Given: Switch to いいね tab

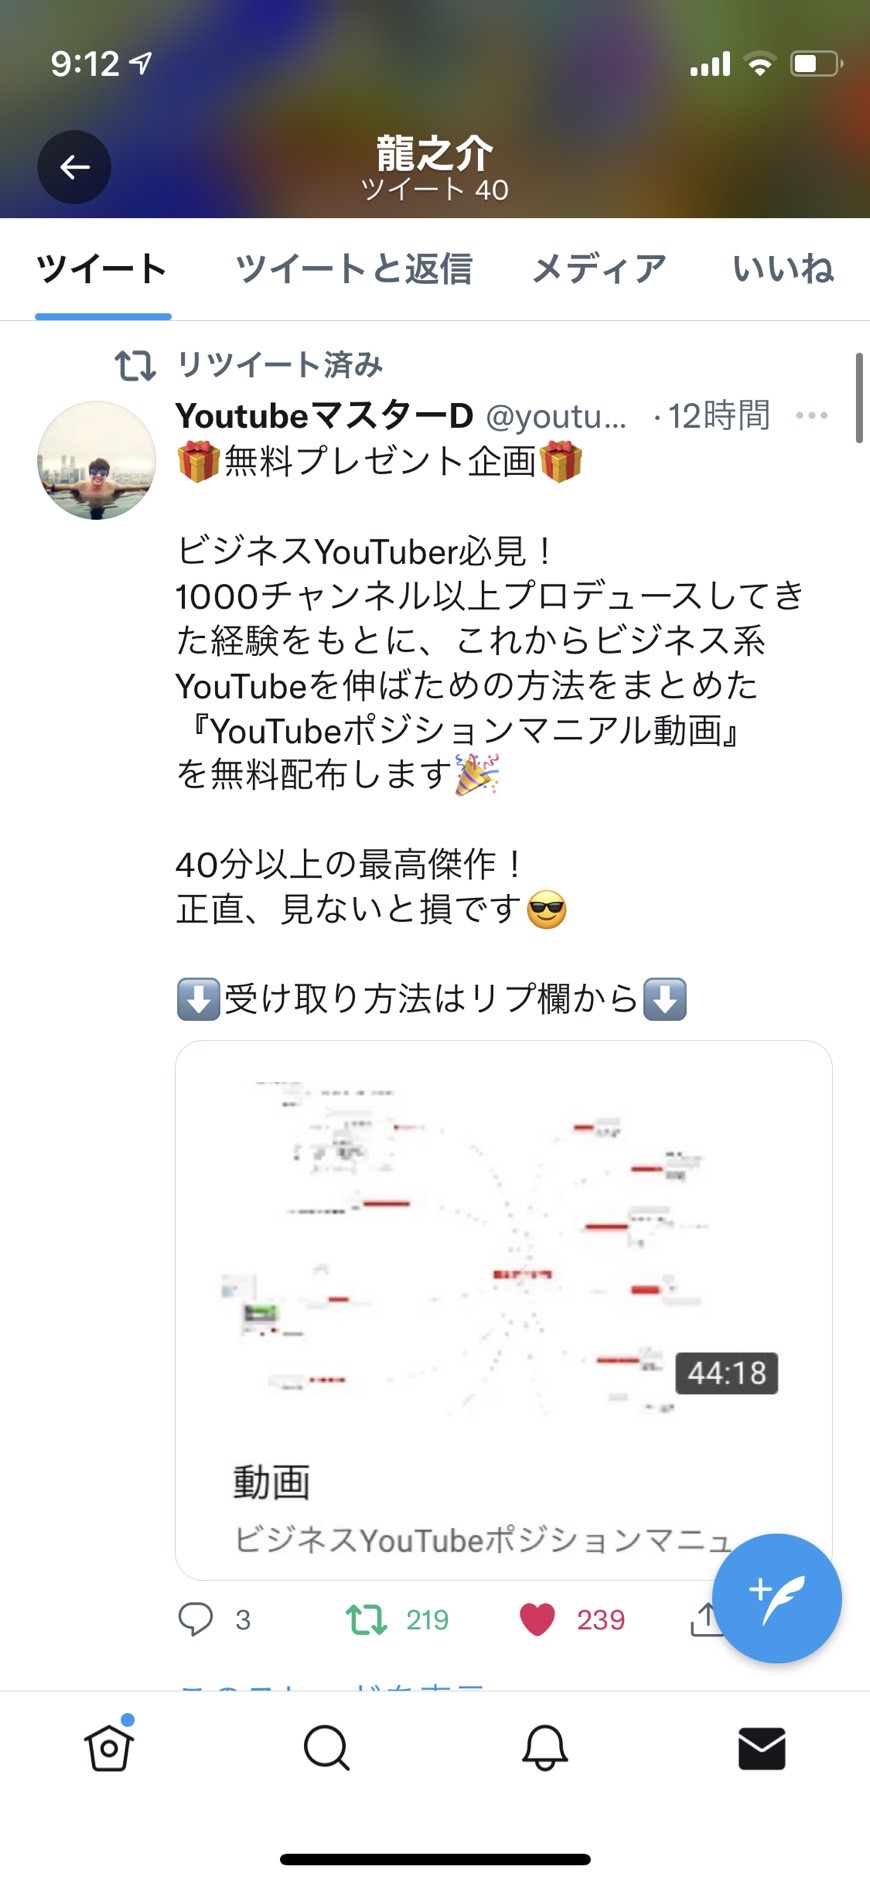Looking at the screenshot, I should (x=783, y=269).
